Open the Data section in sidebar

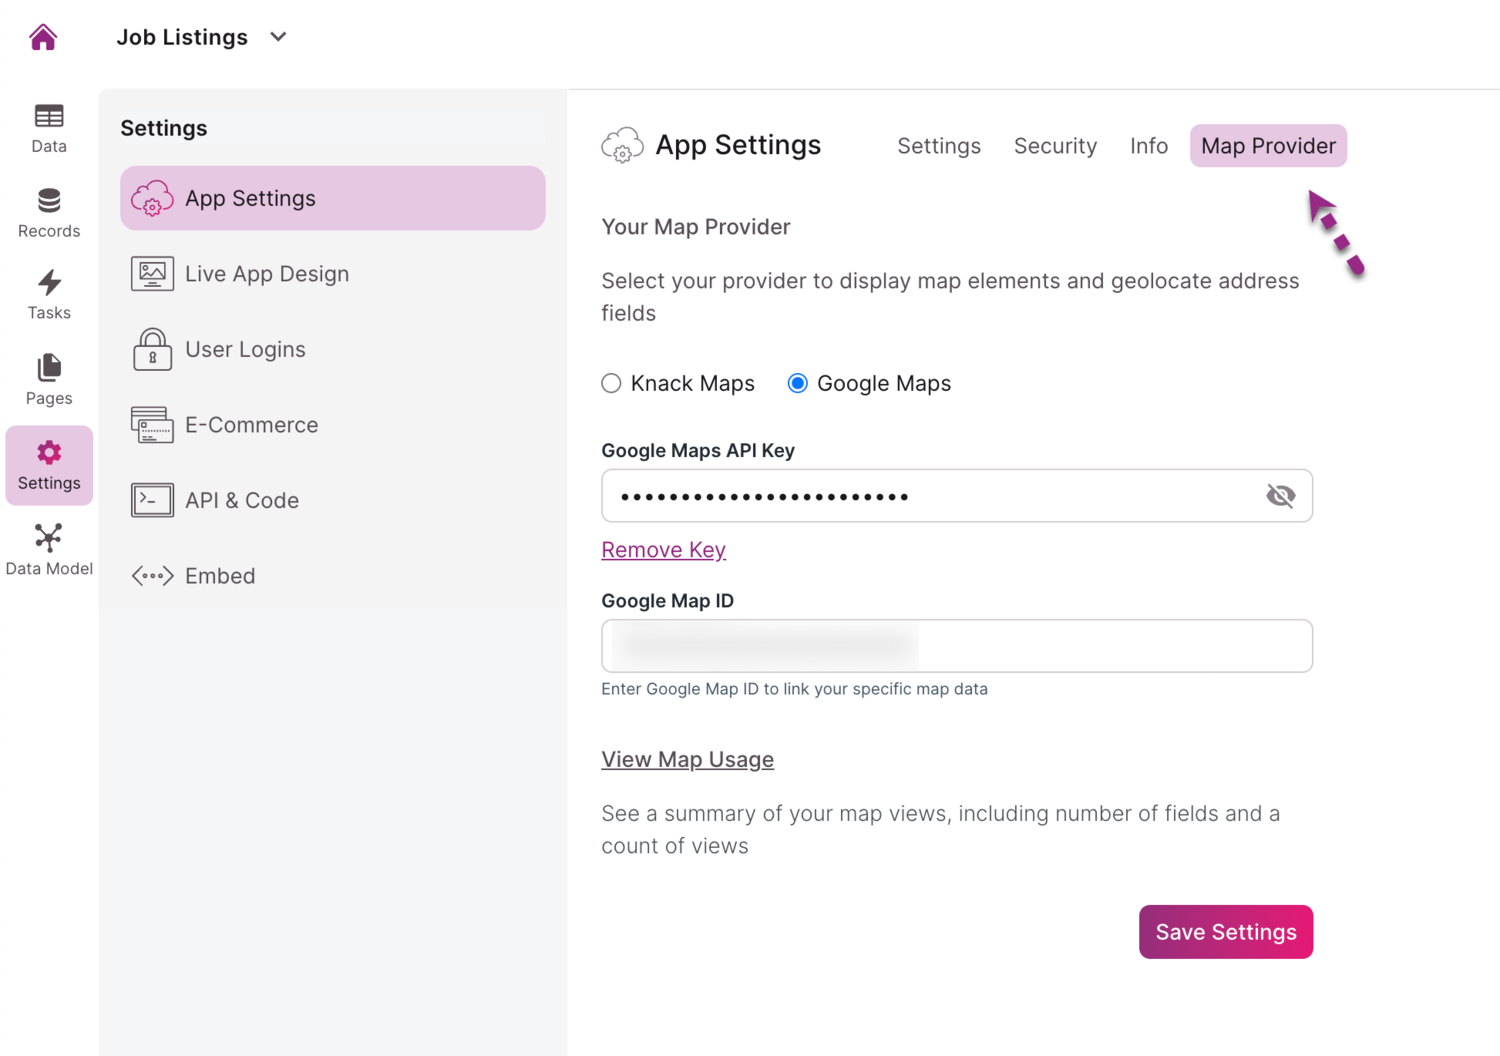49,128
